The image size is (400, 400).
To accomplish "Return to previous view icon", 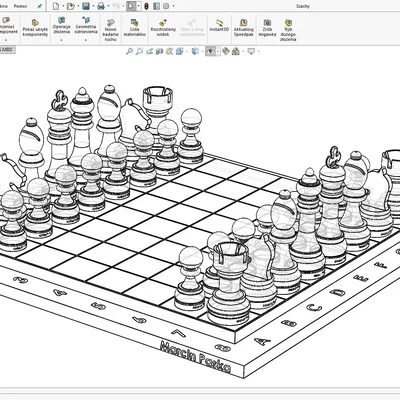I will [x=150, y=51].
